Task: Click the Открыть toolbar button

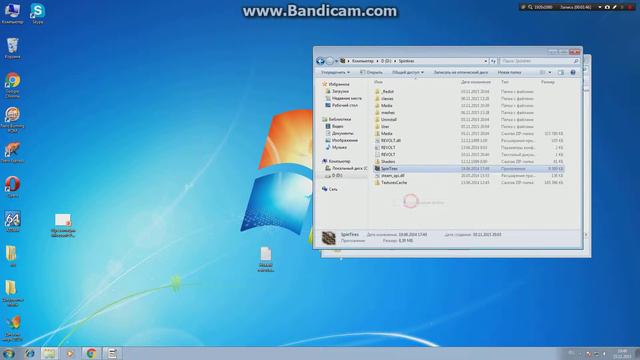Action: pyautogui.click(x=371, y=72)
